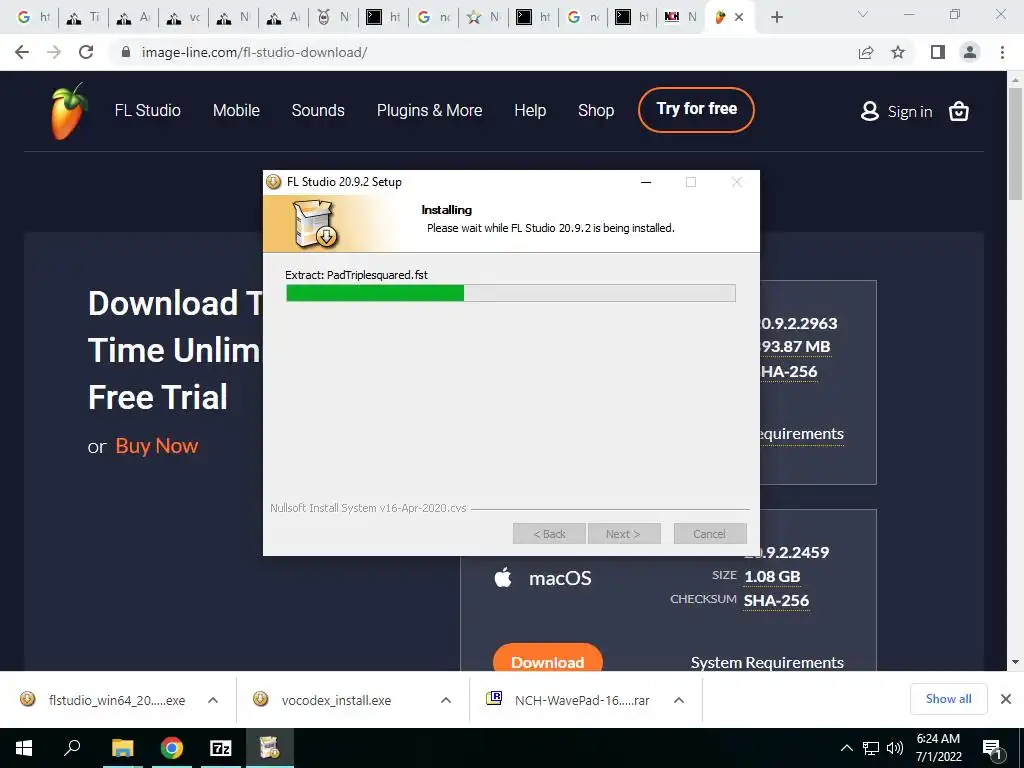
Task: Go back with the browser back arrow
Action: pos(22,52)
